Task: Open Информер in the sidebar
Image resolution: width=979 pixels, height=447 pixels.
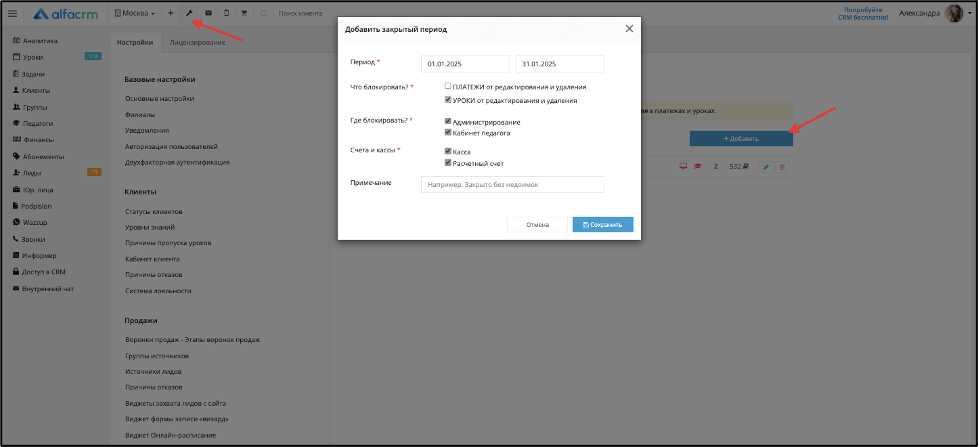Action: [x=39, y=256]
